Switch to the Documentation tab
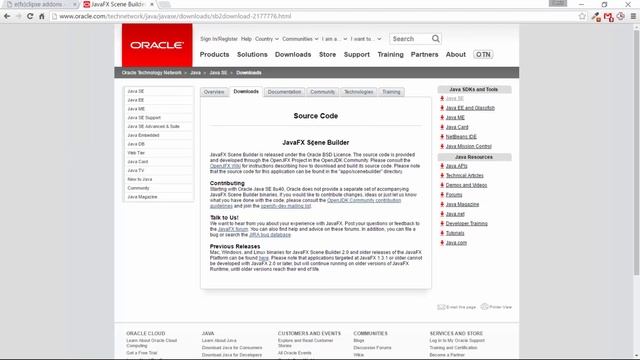This screenshot has height=360, width=640. (284, 92)
